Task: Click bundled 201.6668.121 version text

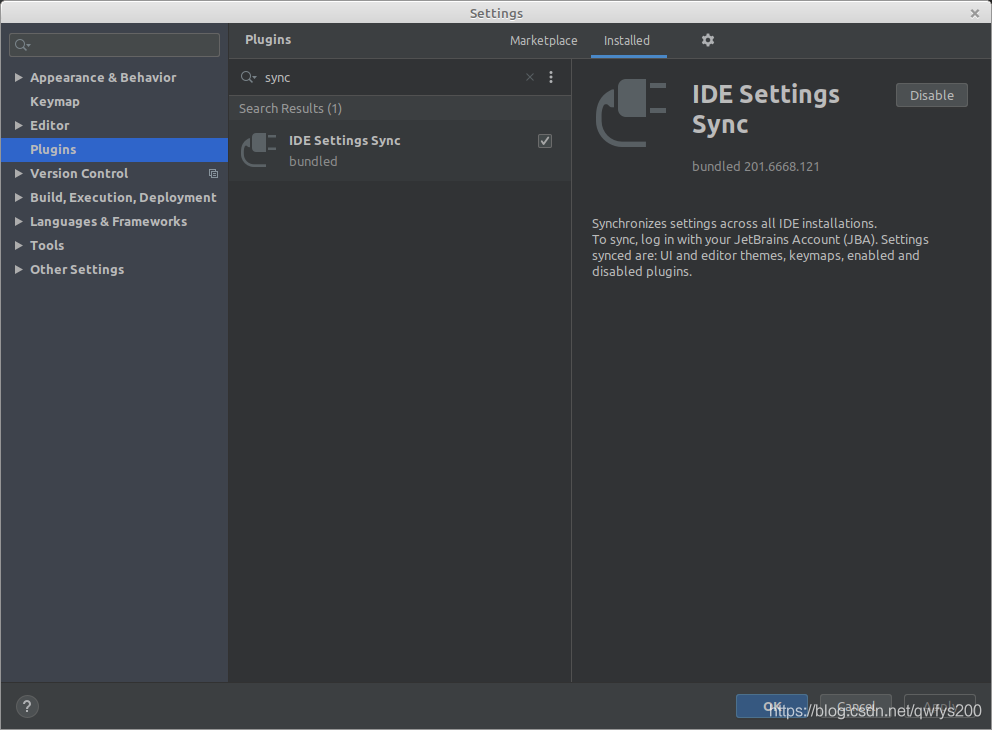Action: (755, 166)
